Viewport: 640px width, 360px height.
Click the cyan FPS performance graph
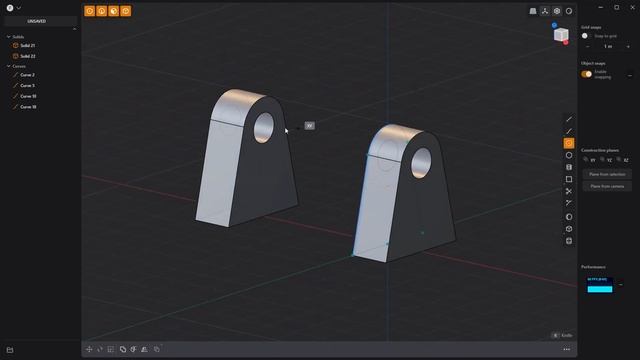pos(600,285)
